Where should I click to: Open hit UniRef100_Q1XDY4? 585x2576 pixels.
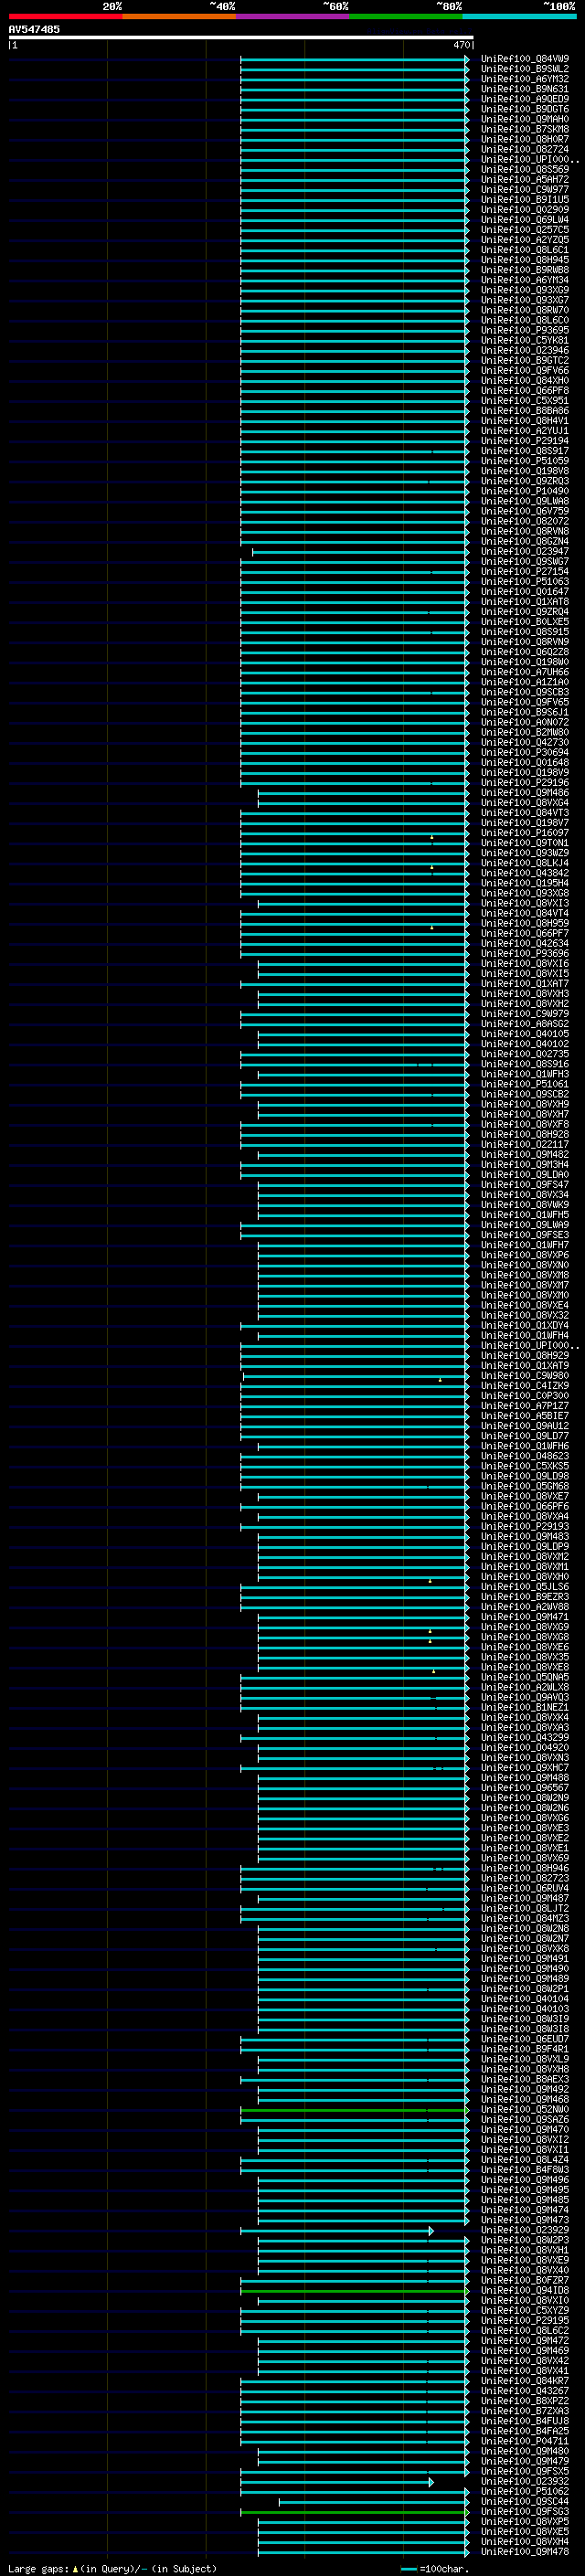click(524, 1325)
